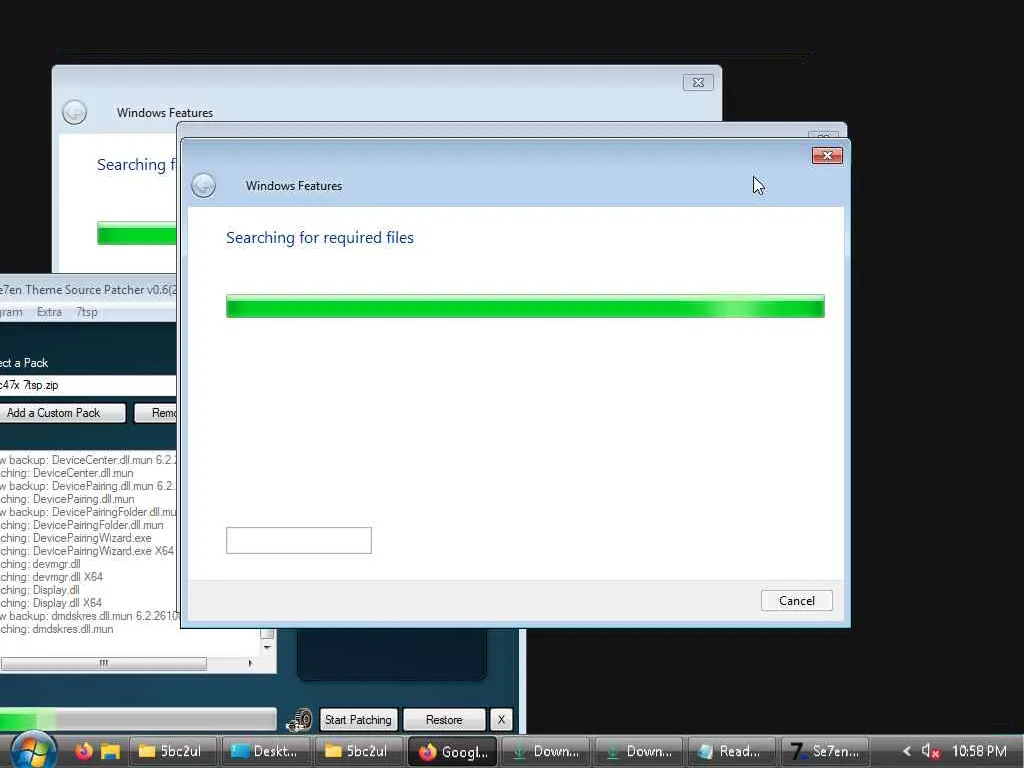1024x768 pixels.
Task: Close the front Windows Features dialog
Action: pyautogui.click(x=827, y=155)
